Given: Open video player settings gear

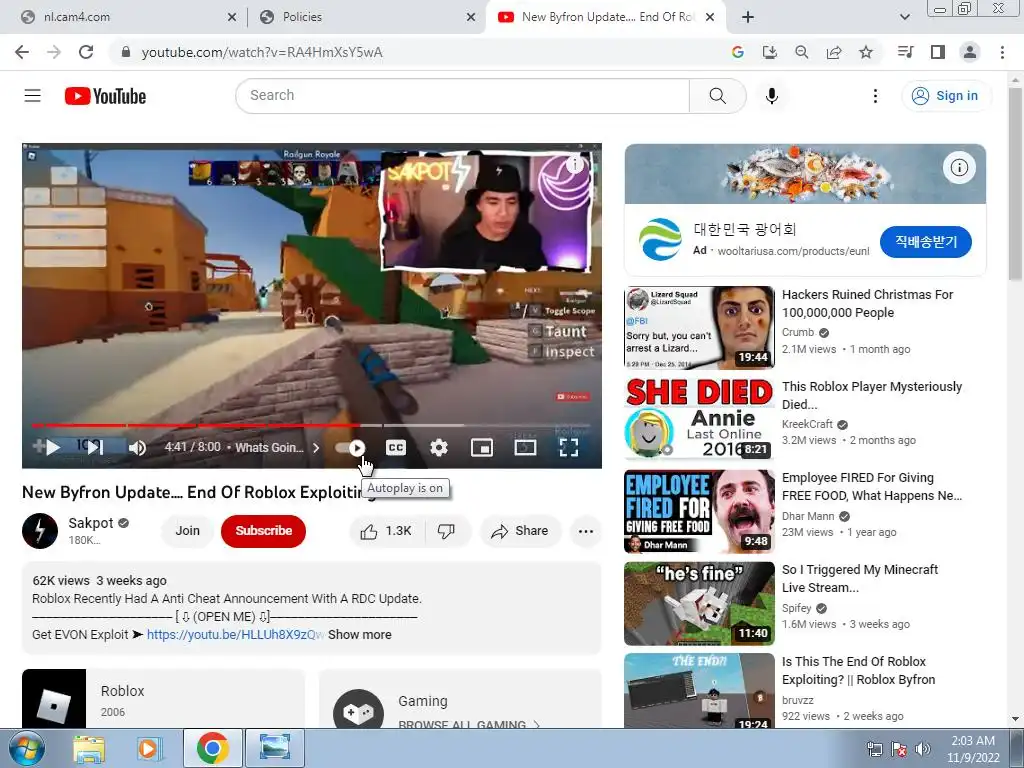Looking at the screenshot, I should [439, 447].
